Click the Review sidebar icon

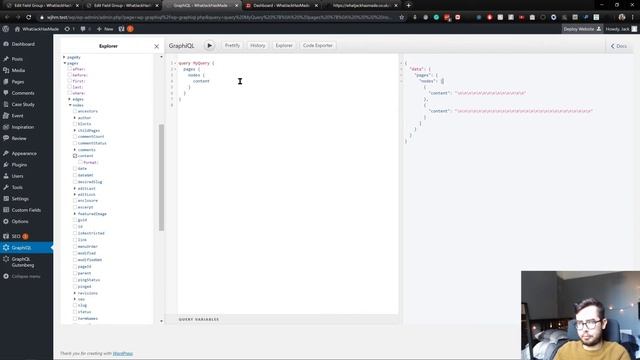point(6,138)
